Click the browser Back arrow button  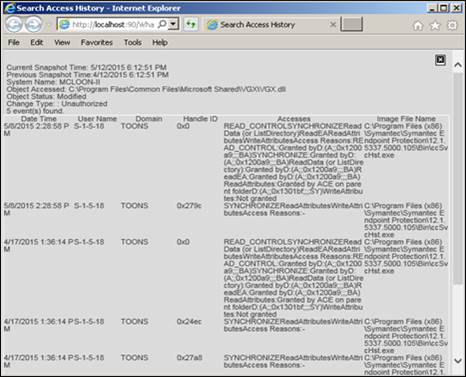(14, 24)
